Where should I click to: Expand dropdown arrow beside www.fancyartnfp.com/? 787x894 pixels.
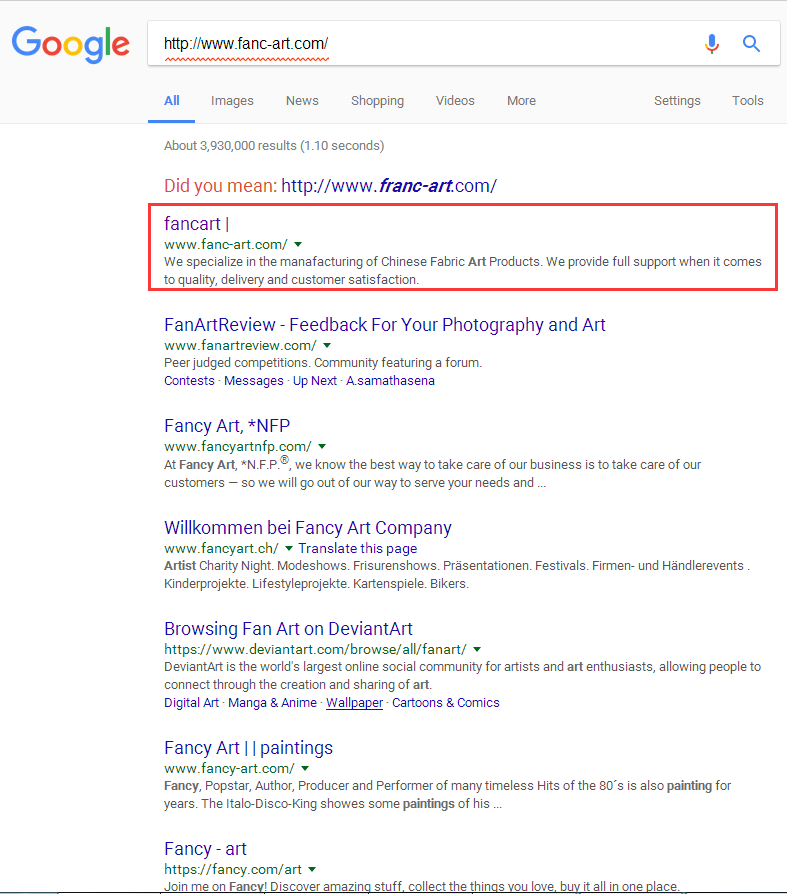pos(322,446)
